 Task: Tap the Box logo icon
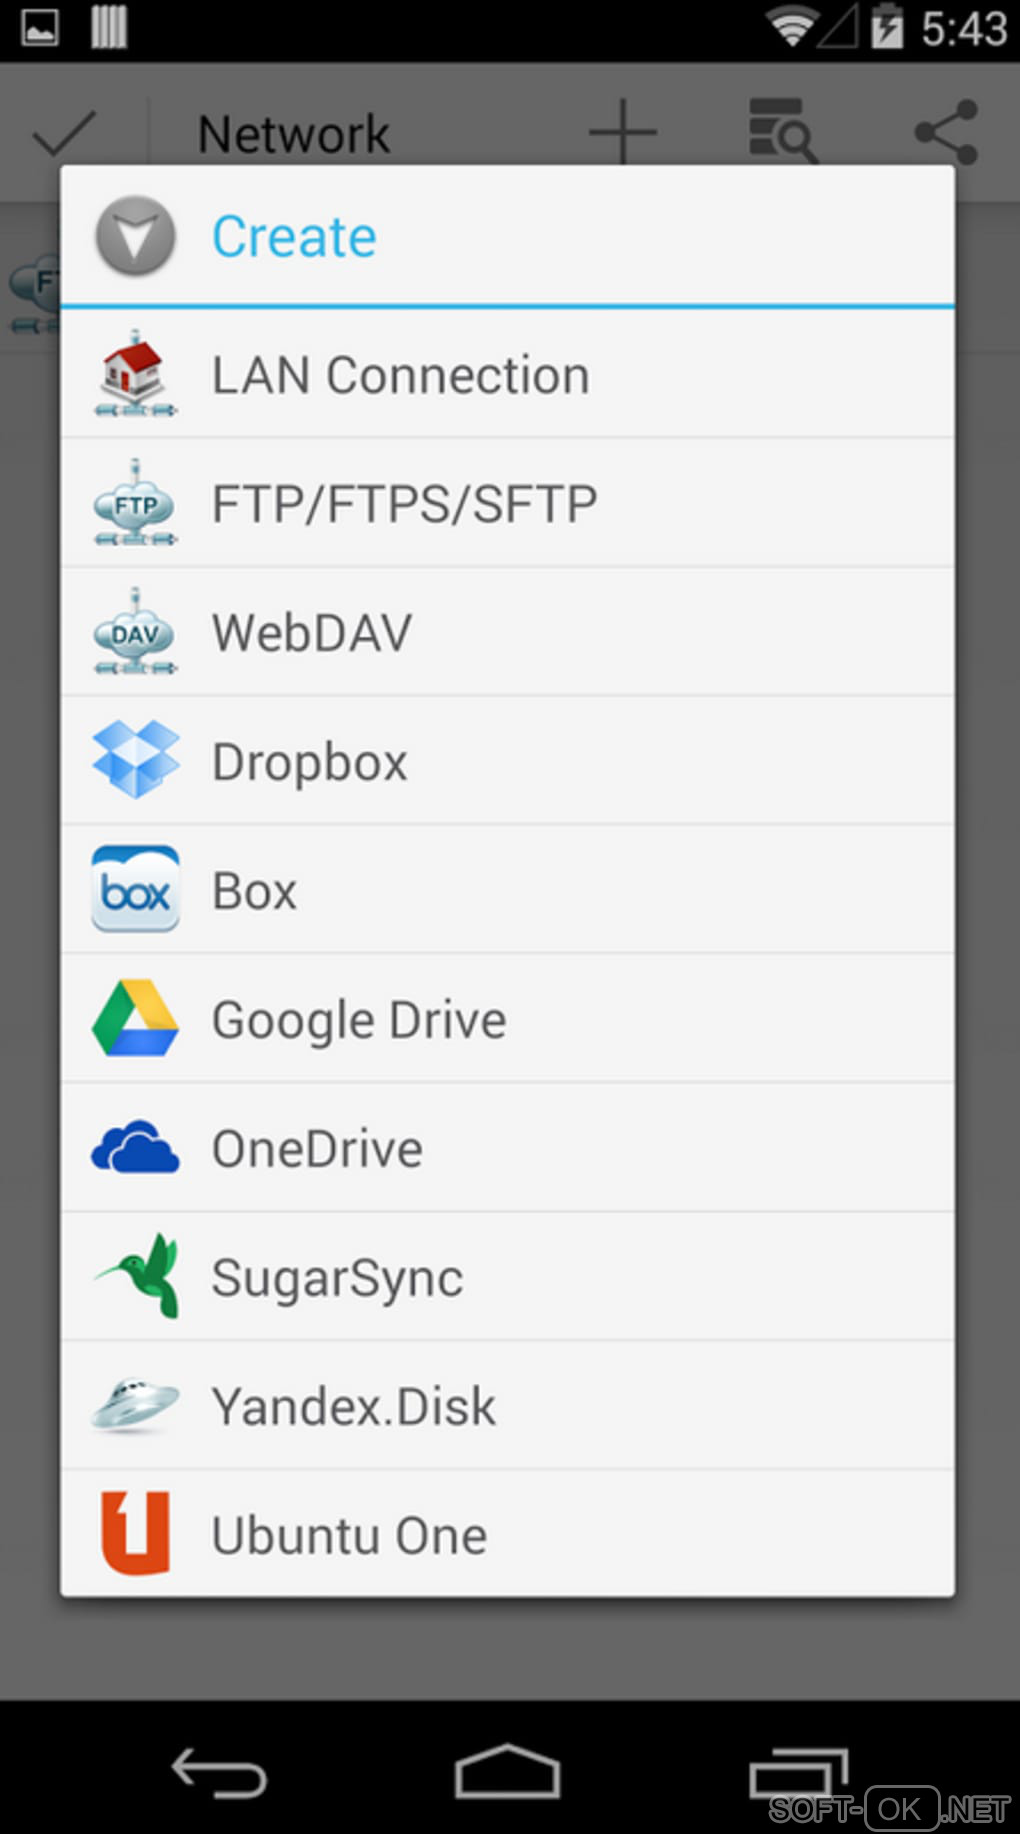click(x=136, y=889)
